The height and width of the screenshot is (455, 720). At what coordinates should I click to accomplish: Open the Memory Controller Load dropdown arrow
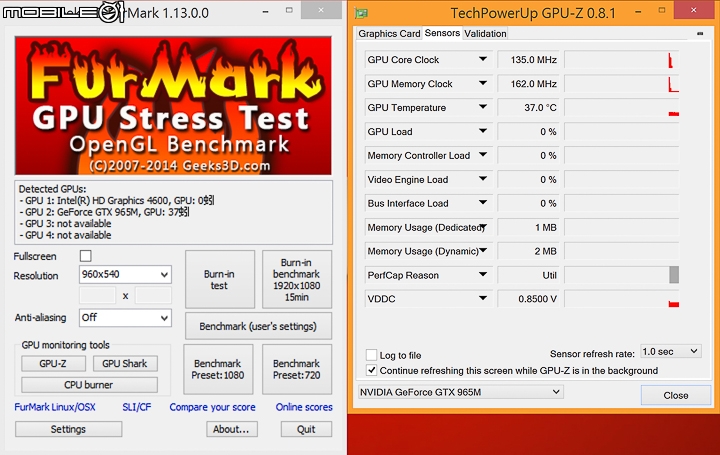click(x=483, y=155)
